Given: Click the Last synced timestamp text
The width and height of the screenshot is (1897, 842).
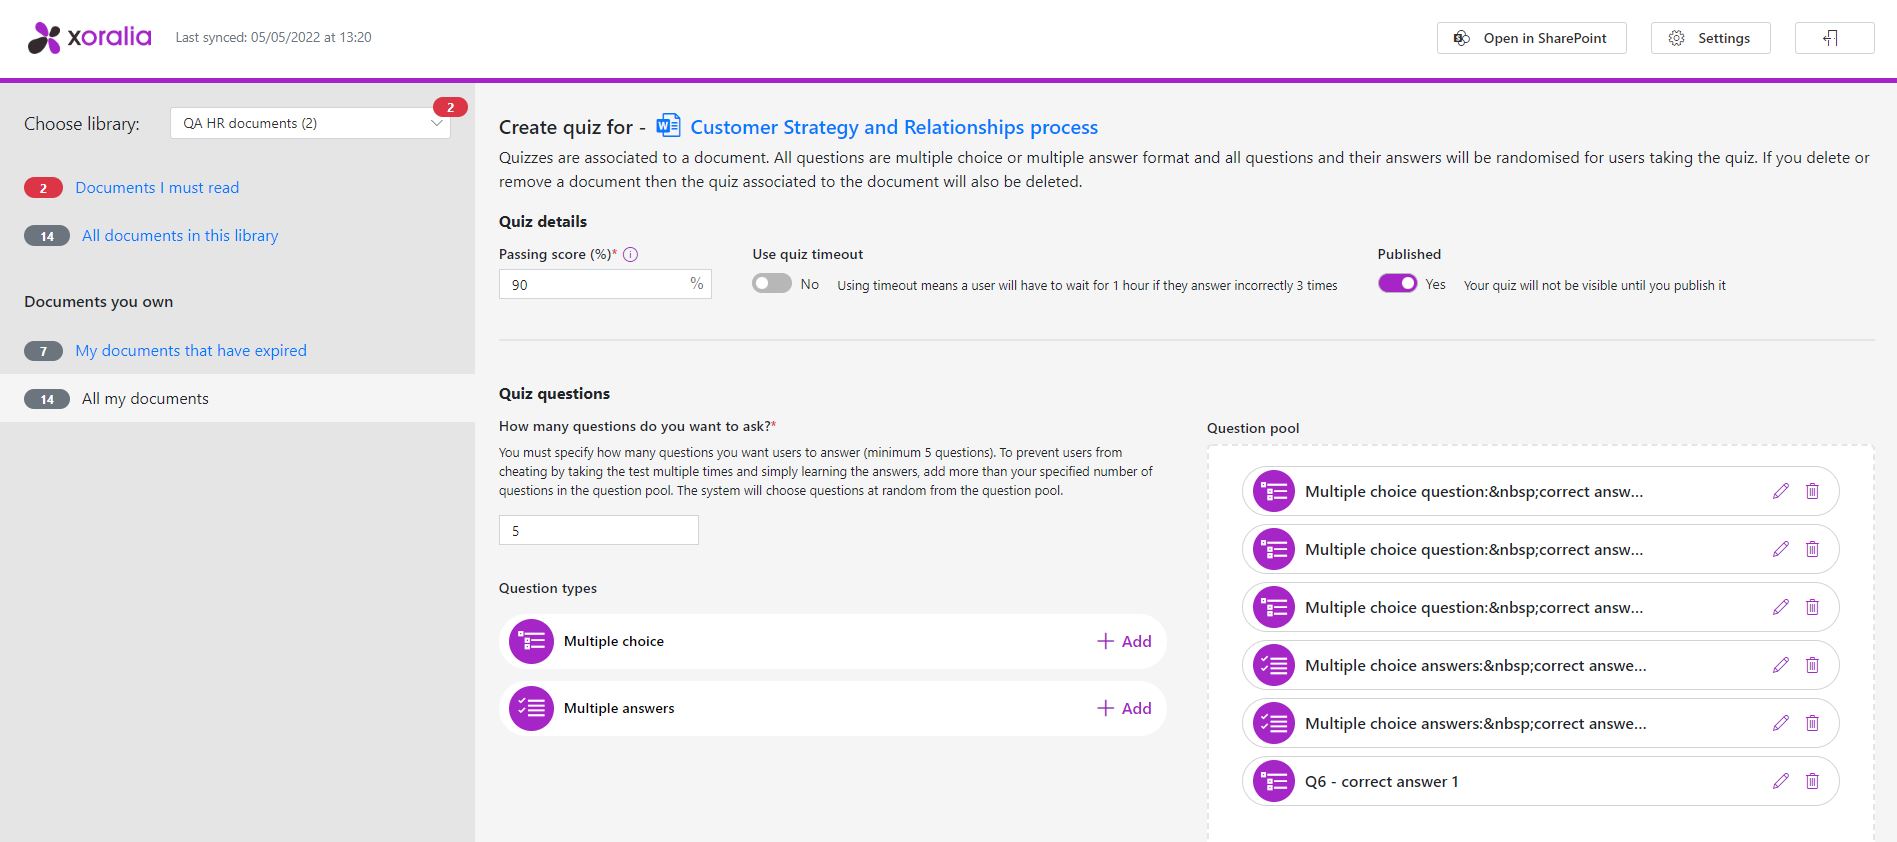Looking at the screenshot, I should 273,37.
